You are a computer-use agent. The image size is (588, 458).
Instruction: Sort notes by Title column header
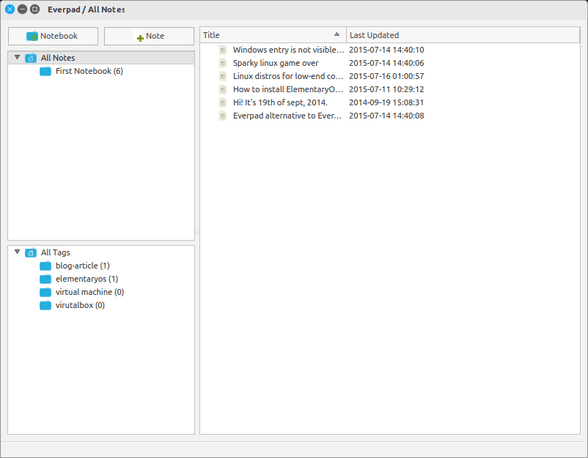click(273, 35)
